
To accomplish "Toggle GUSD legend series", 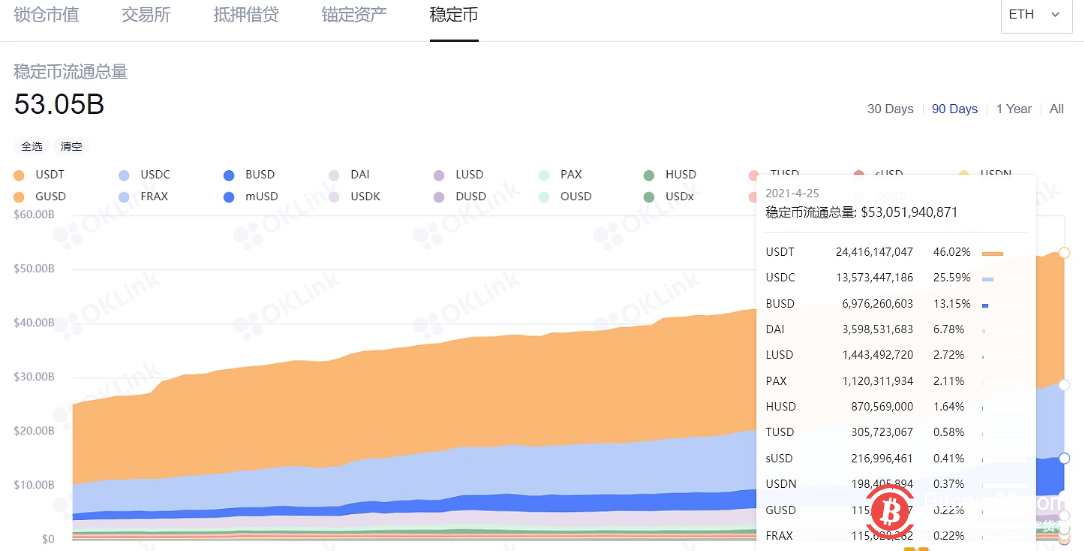I will [x=40, y=196].
